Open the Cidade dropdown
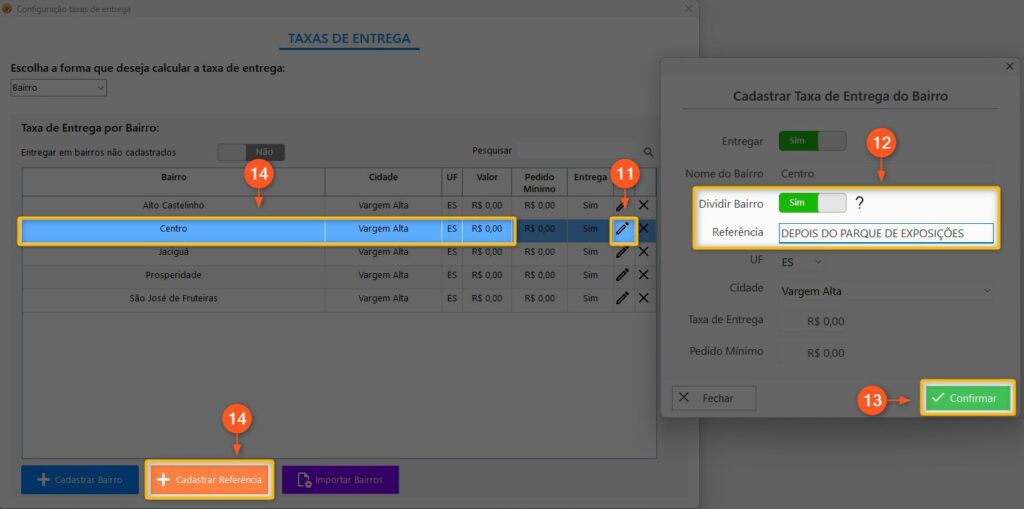 click(x=885, y=291)
